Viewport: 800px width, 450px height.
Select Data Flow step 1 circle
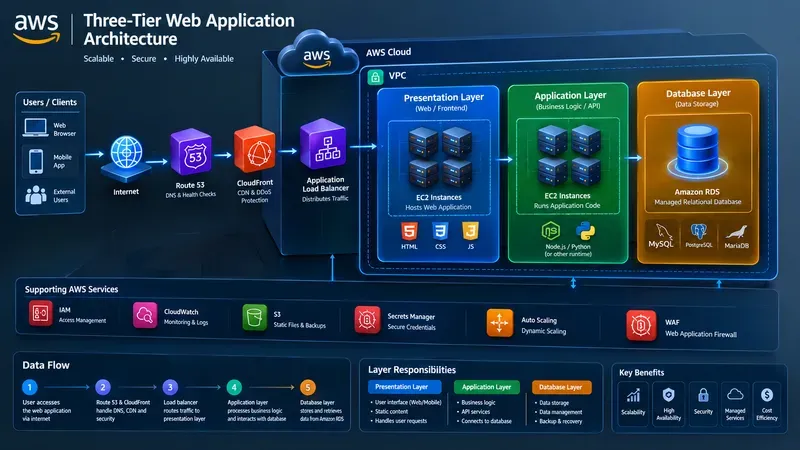[x=30, y=387]
